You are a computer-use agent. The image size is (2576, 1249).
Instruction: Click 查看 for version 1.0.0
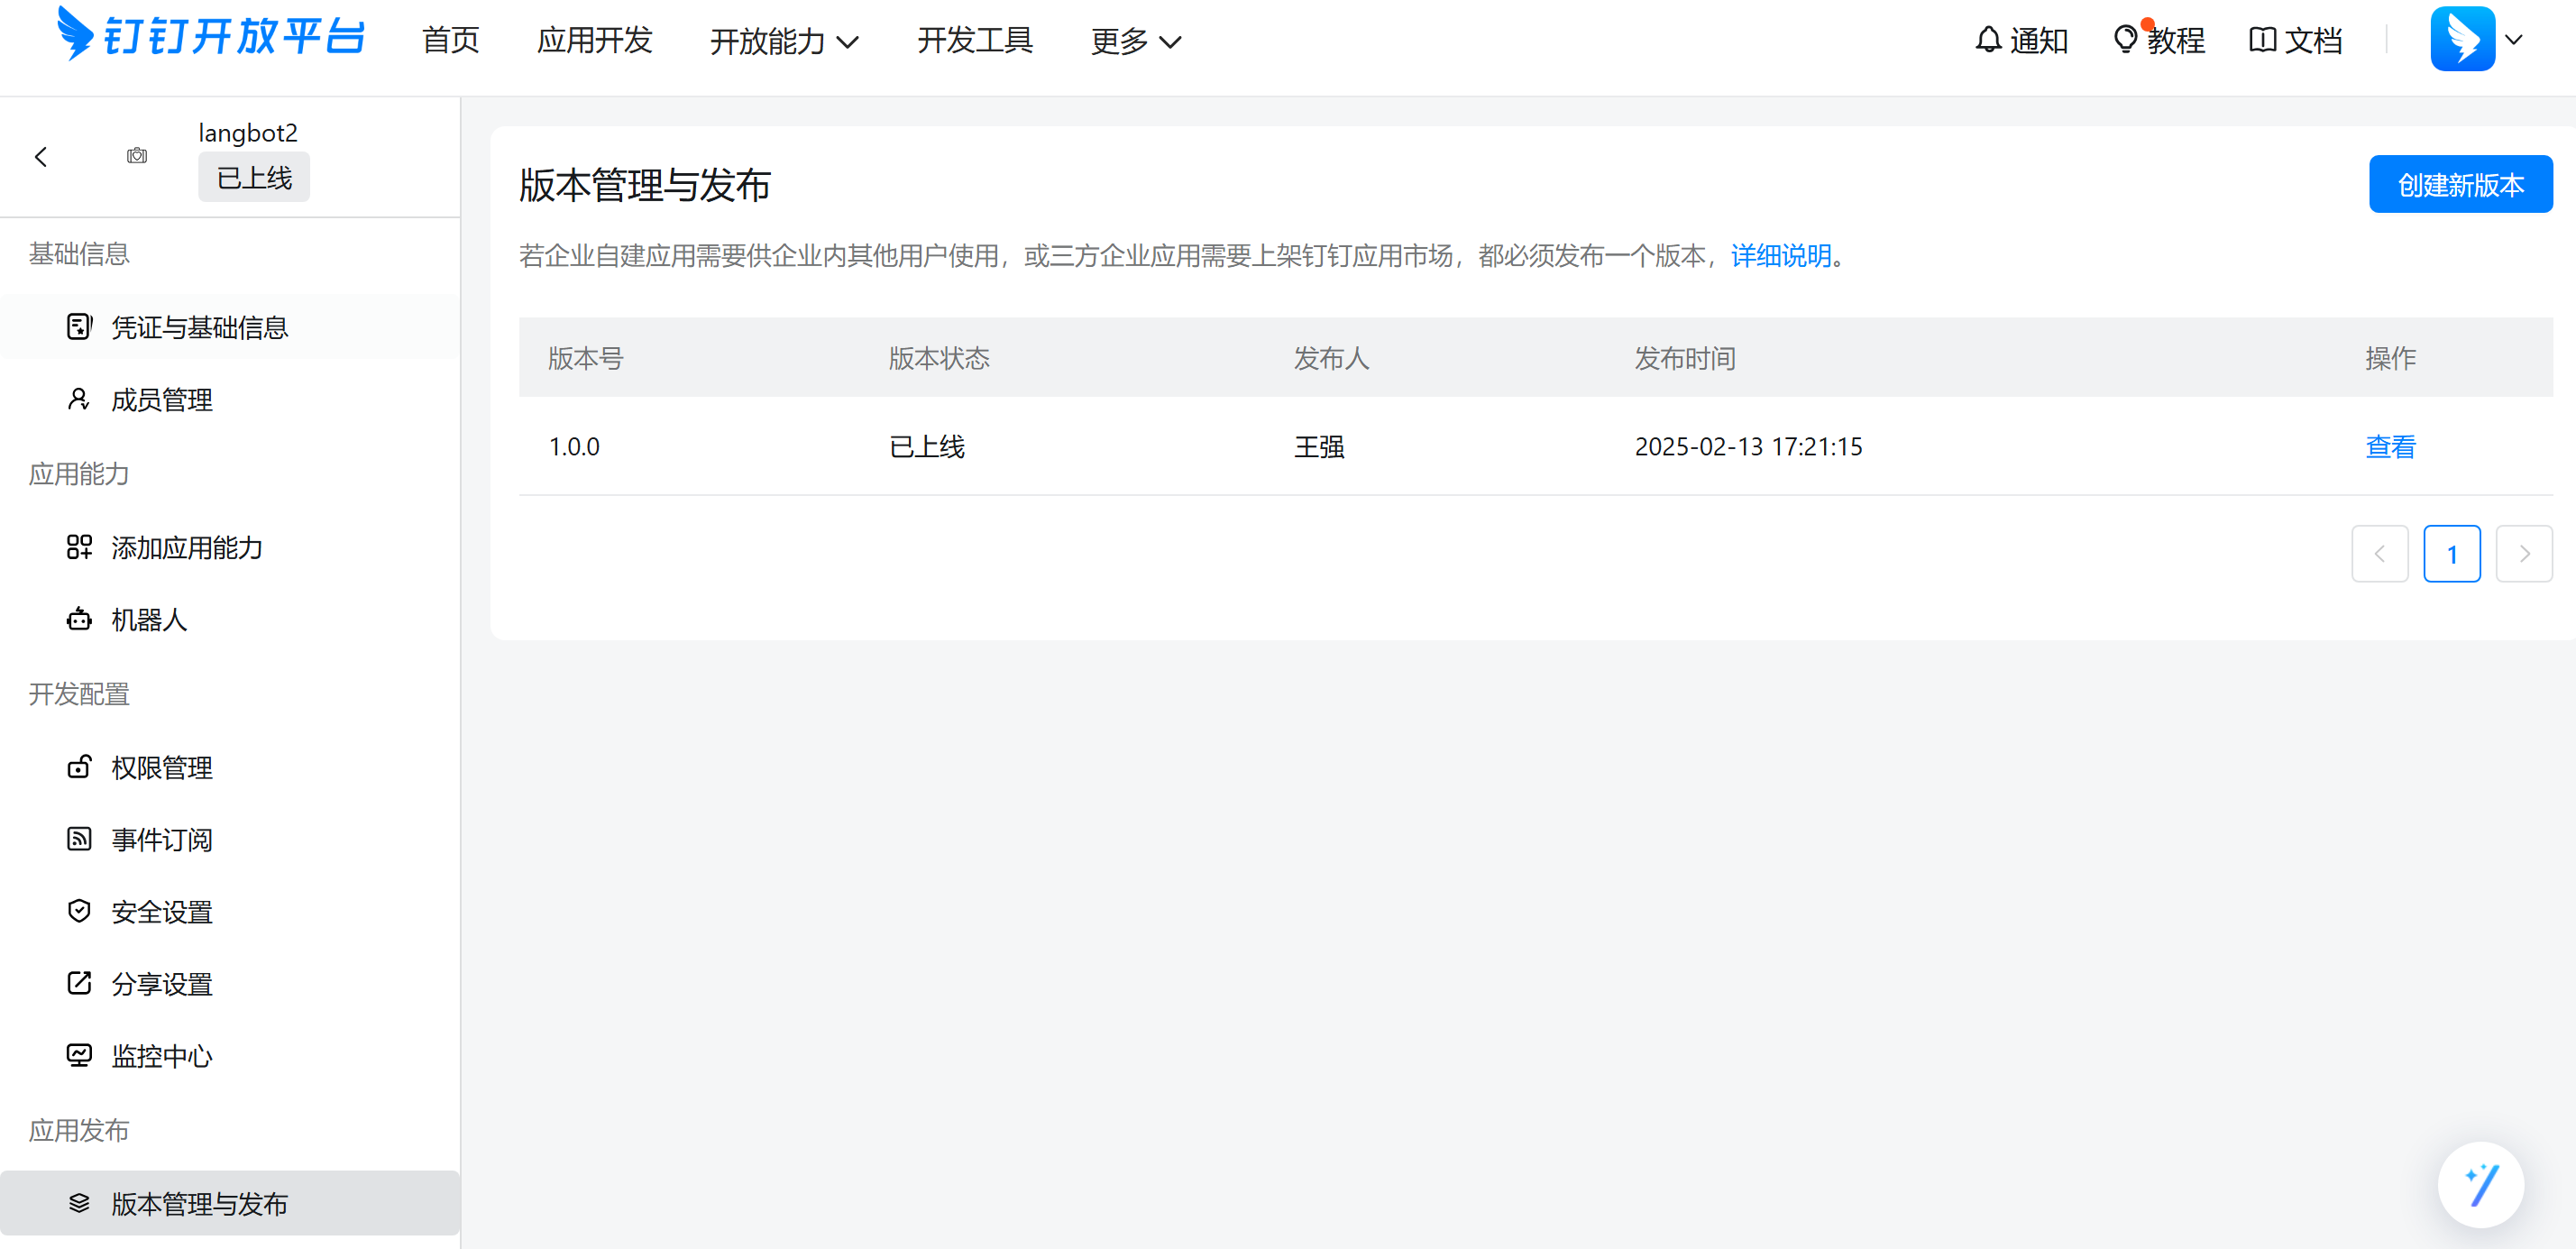pyautogui.click(x=2391, y=447)
